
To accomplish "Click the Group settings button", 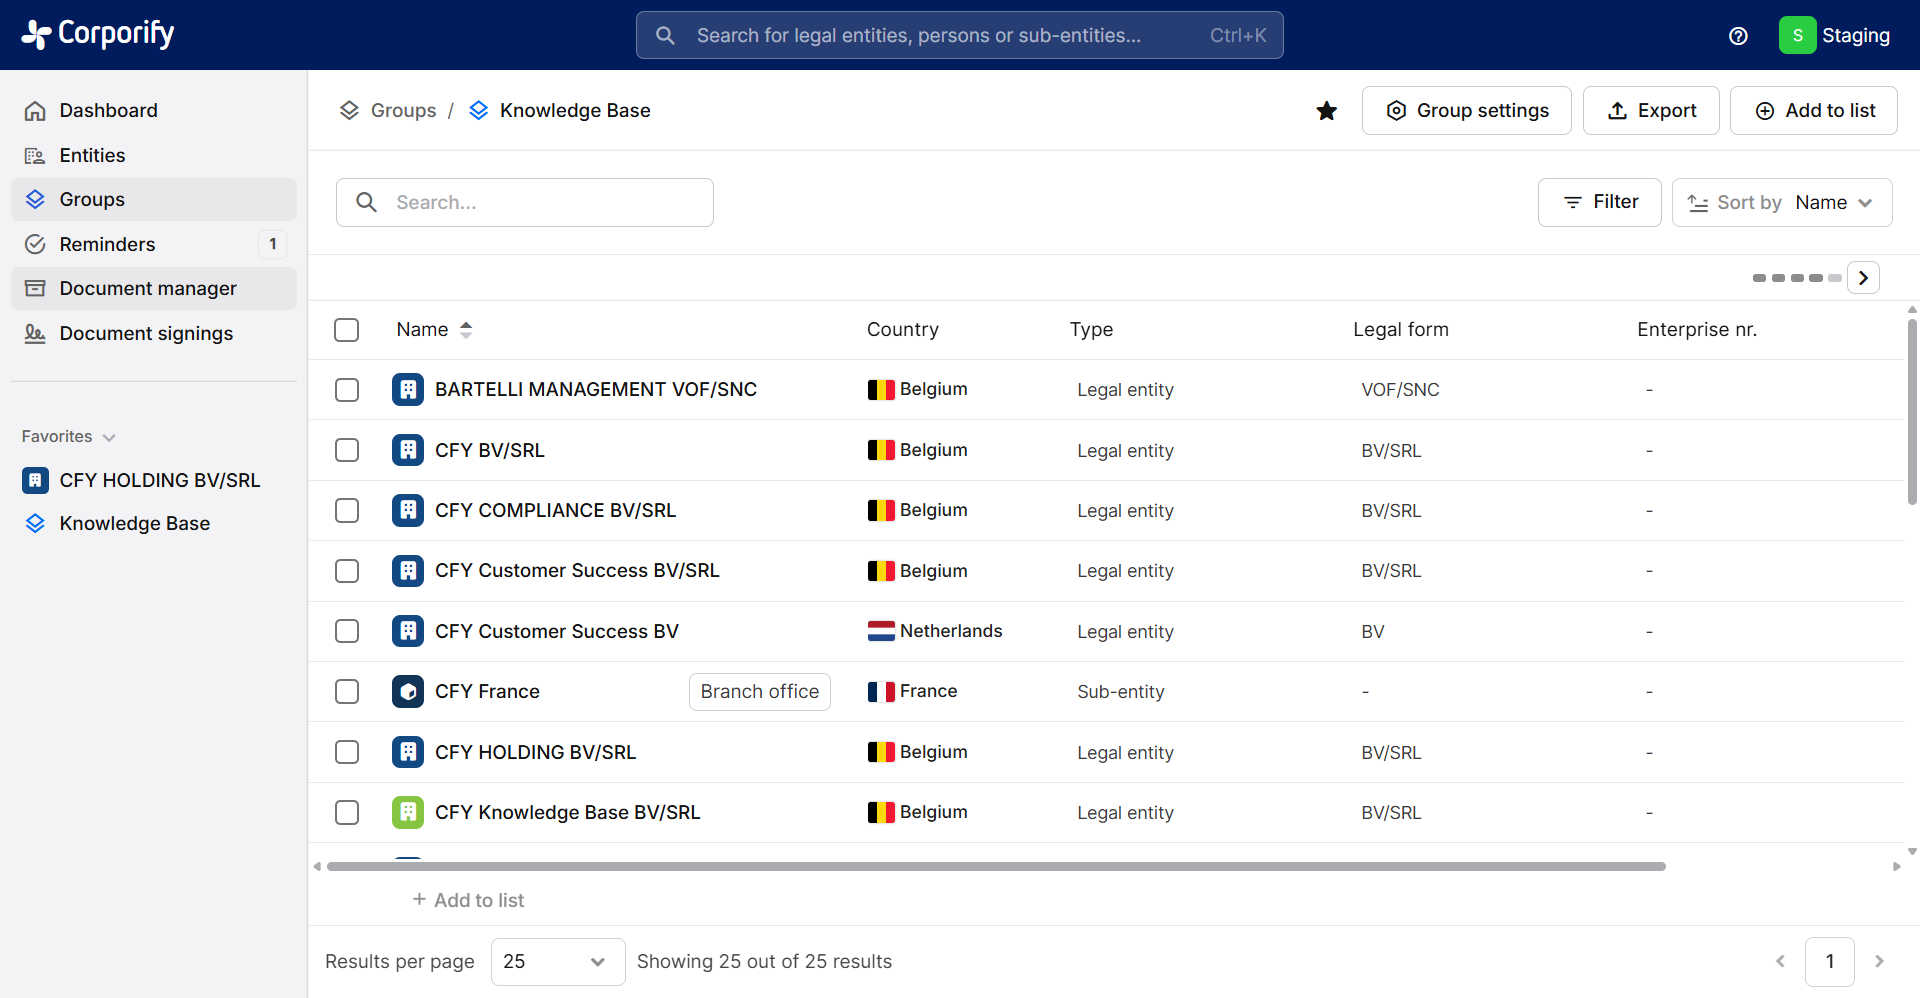I will tap(1466, 111).
